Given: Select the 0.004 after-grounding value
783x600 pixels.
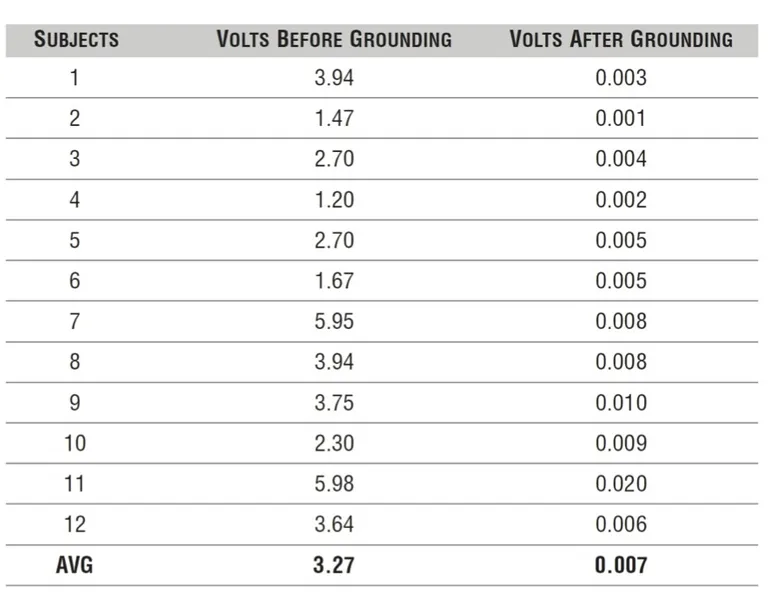Looking at the screenshot, I should tap(621, 159).
